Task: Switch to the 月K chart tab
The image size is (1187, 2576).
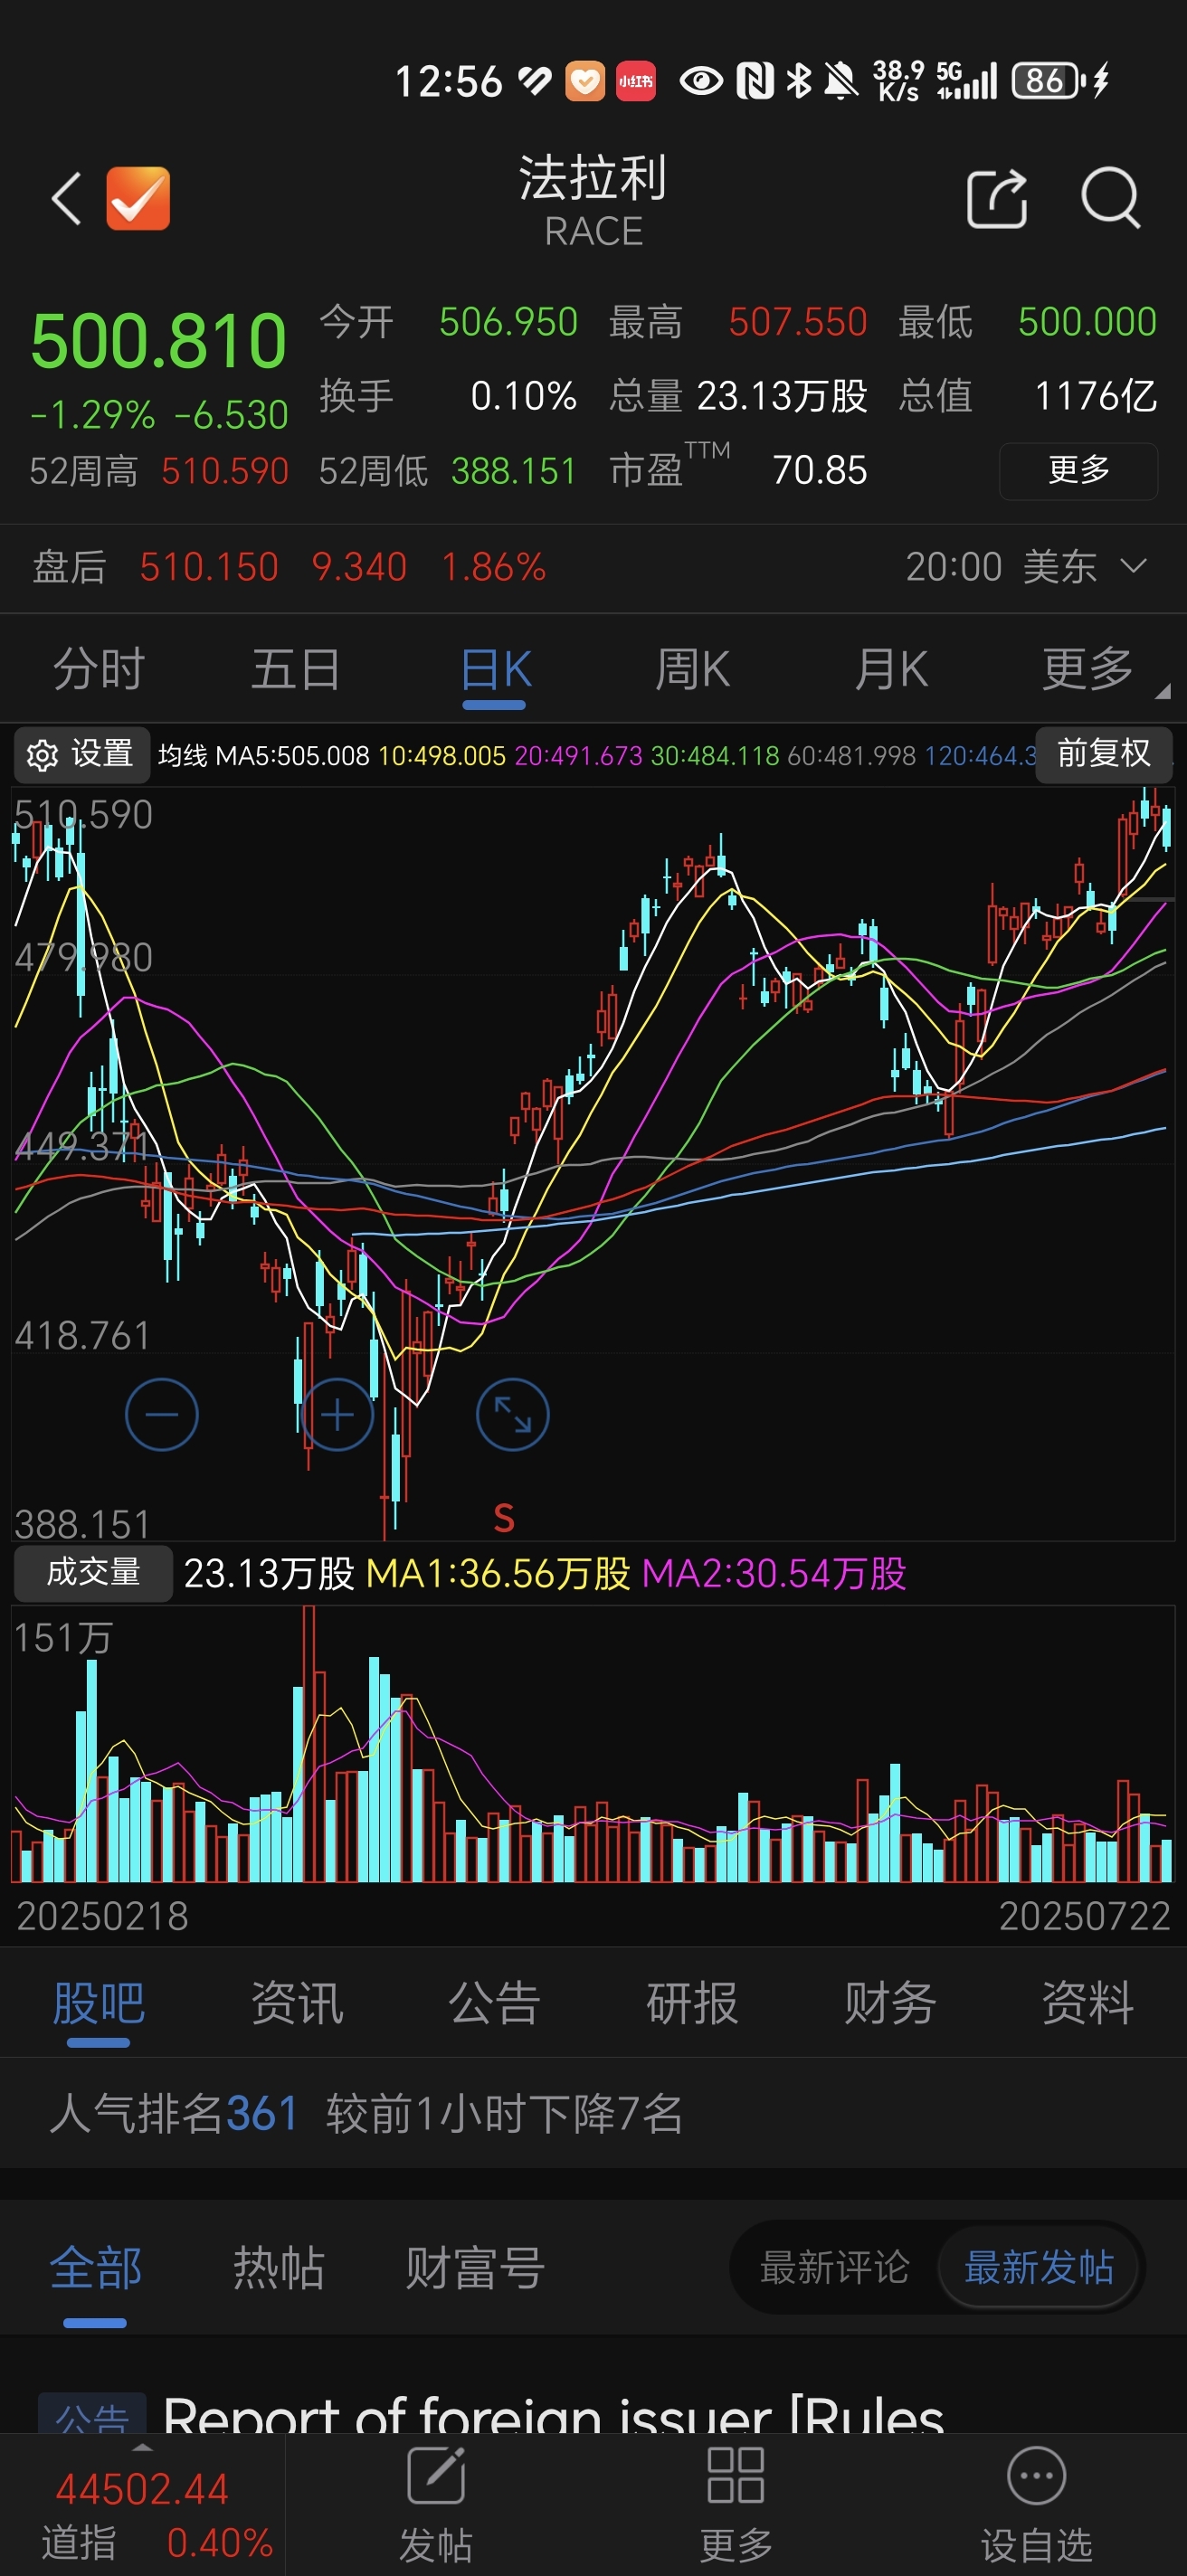Action: click(x=890, y=669)
